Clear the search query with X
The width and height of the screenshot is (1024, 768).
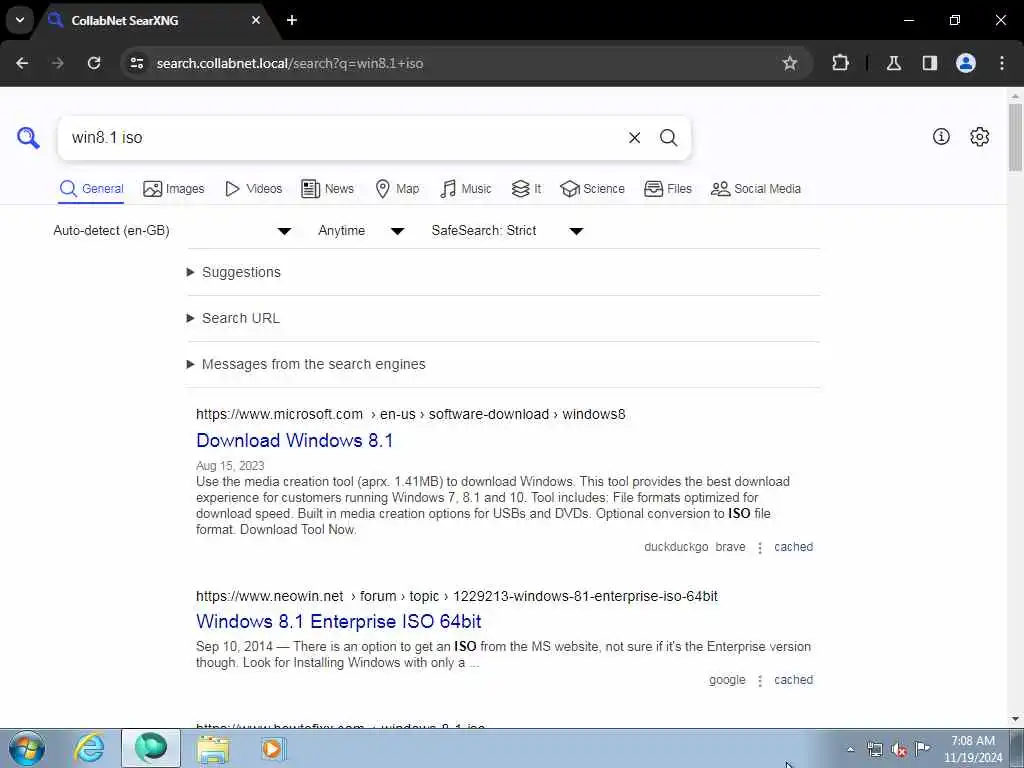[634, 138]
